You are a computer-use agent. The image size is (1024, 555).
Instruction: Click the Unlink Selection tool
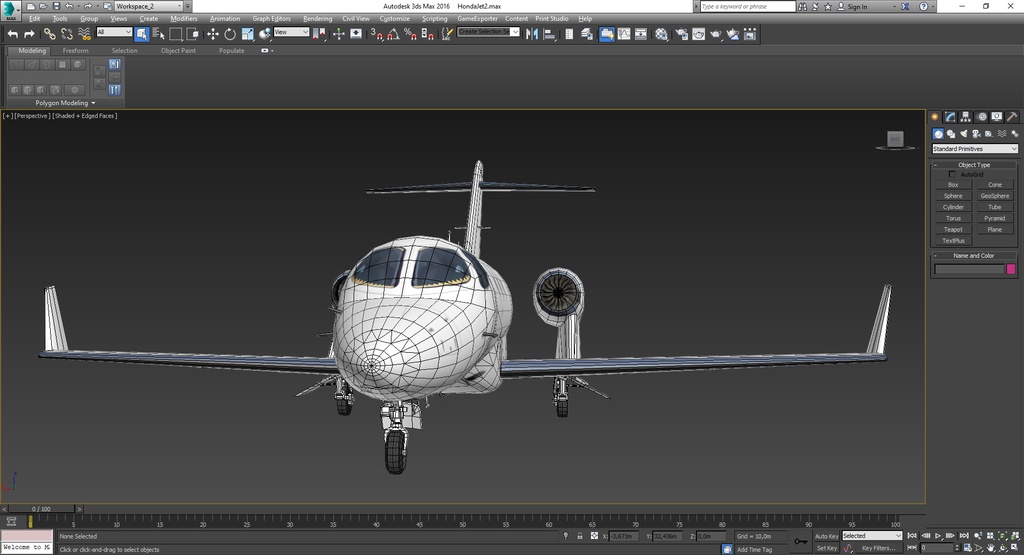tap(67, 34)
